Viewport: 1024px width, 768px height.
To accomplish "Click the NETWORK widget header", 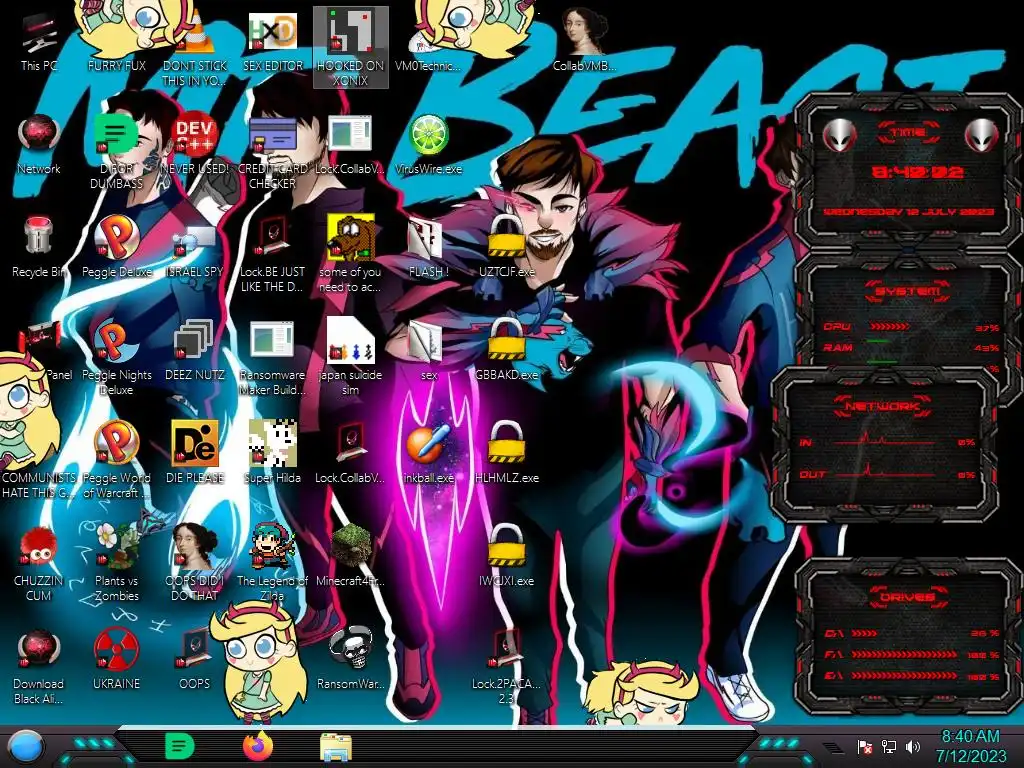I will tap(882, 406).
